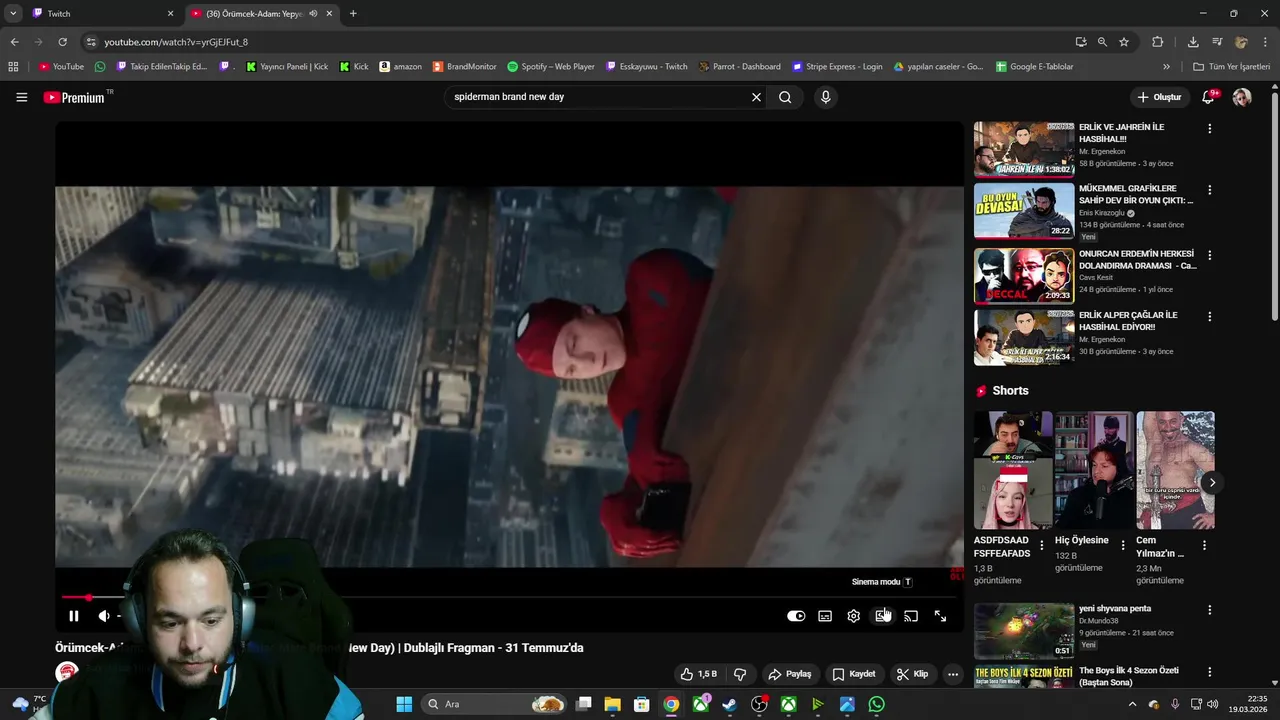Show hidden system tray icons
This screenshot has width=1280, height=720.
(1132, 704)
